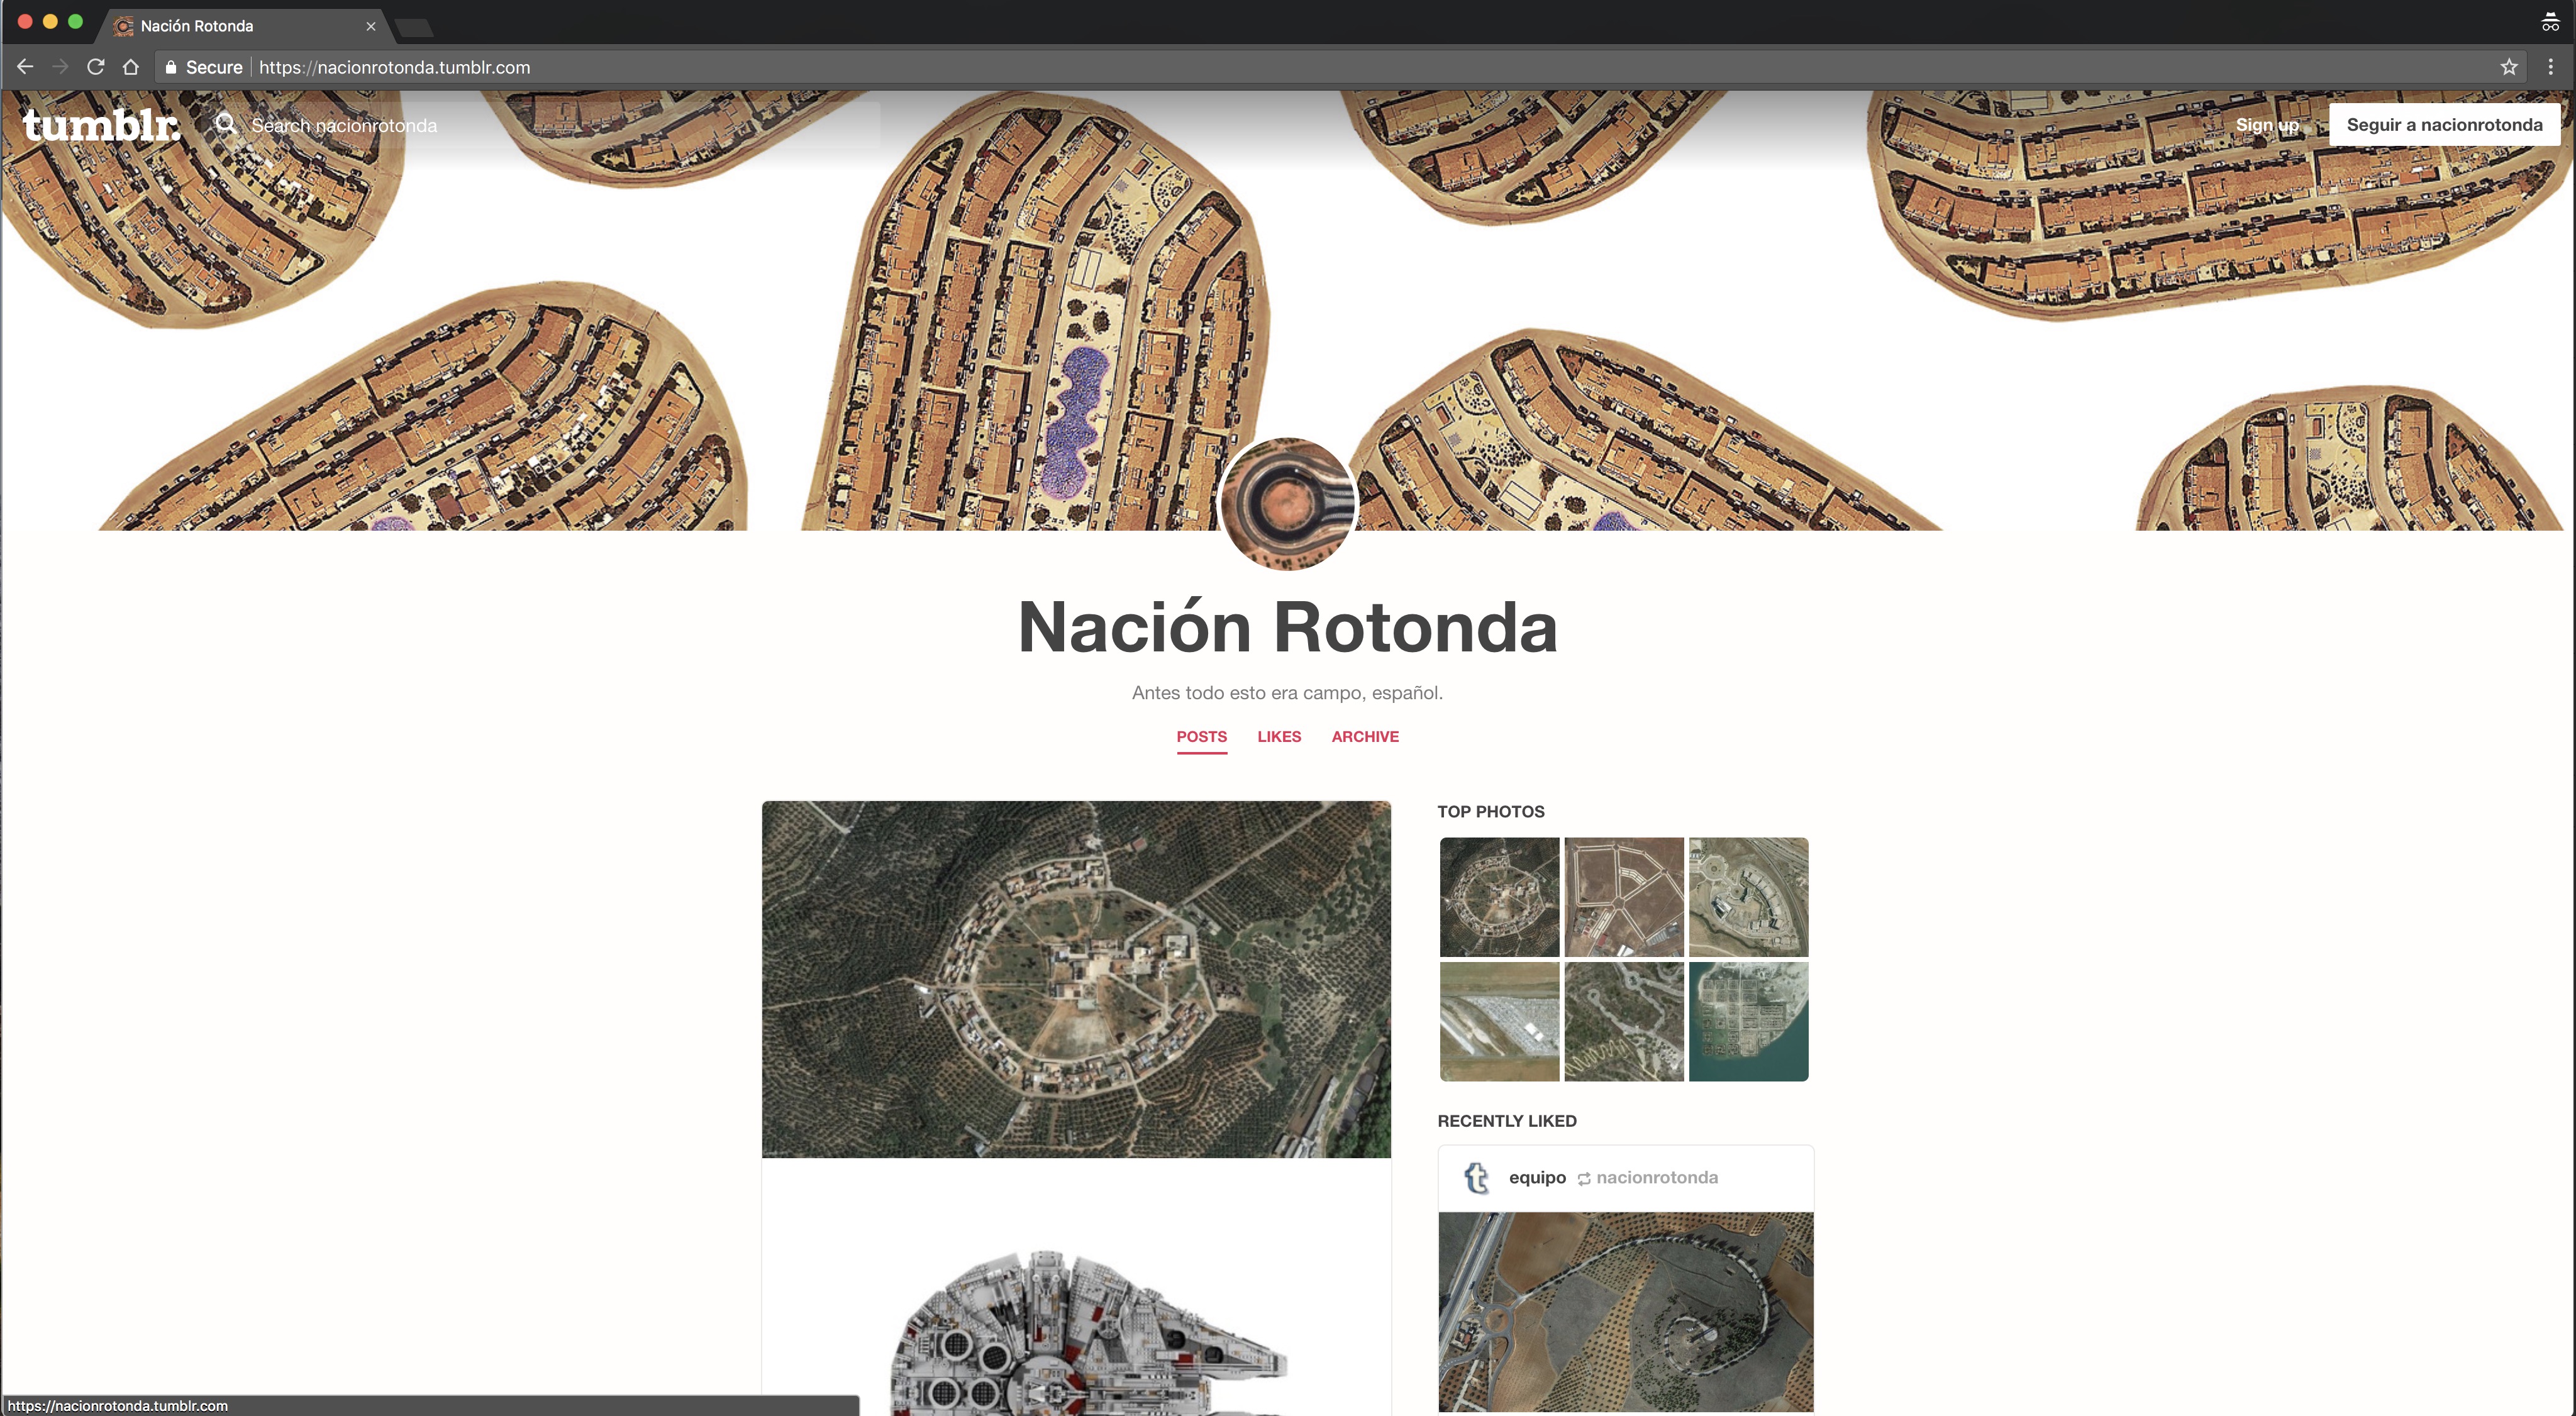
Task: Click the reblog arrows icon beside nacionrotonda
Action: (x=1584, y=1179)
